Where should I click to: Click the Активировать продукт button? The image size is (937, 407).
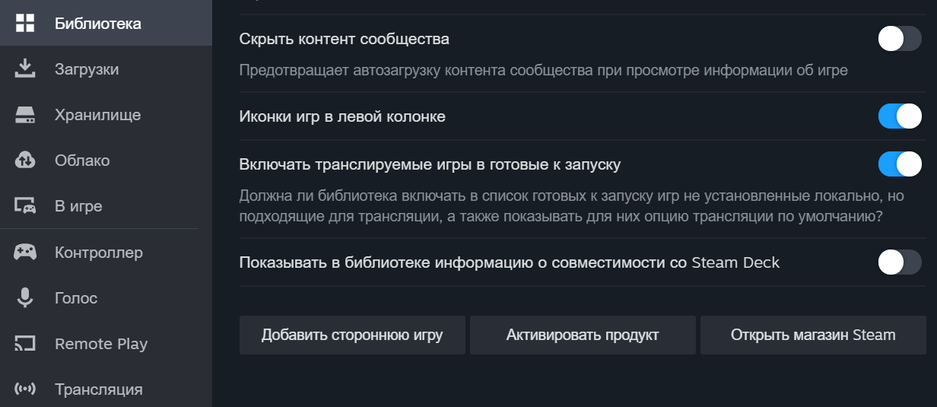click(582, 335)
